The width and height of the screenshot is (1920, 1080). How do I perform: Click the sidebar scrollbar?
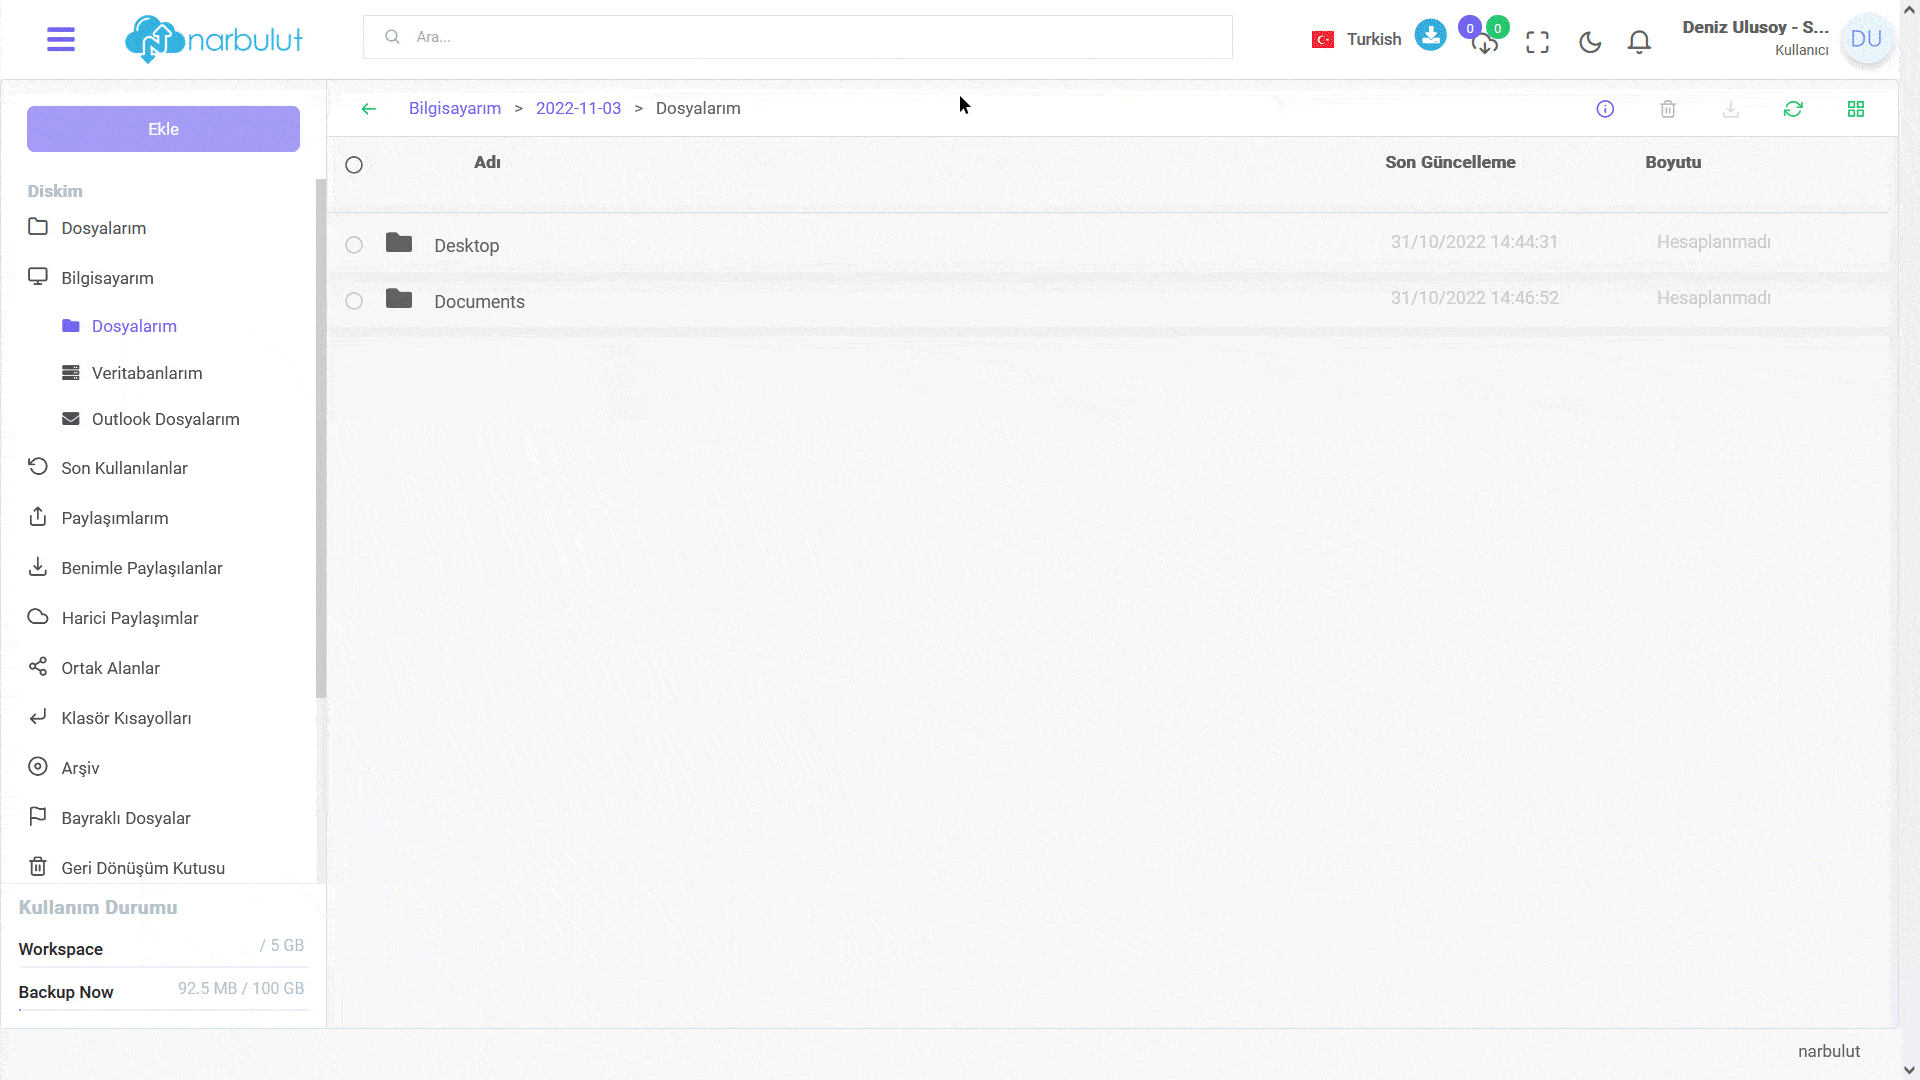pos(321,438)
